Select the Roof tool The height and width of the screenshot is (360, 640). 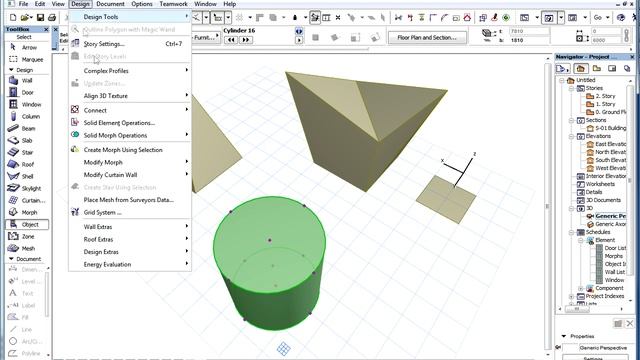click(22, 164)
